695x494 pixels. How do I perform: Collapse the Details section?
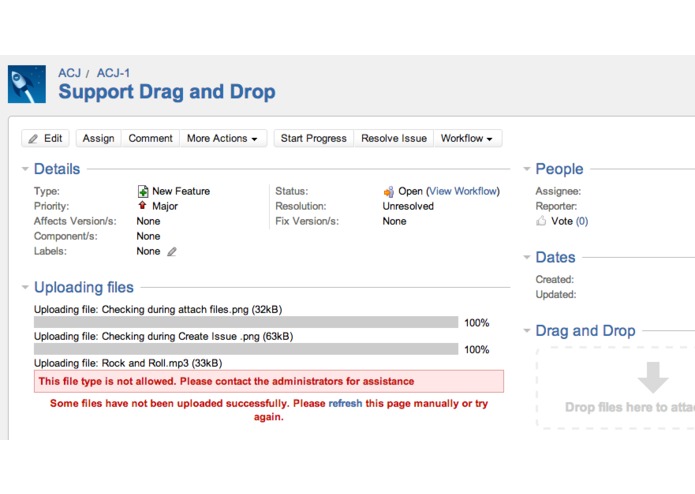(25, 169)
